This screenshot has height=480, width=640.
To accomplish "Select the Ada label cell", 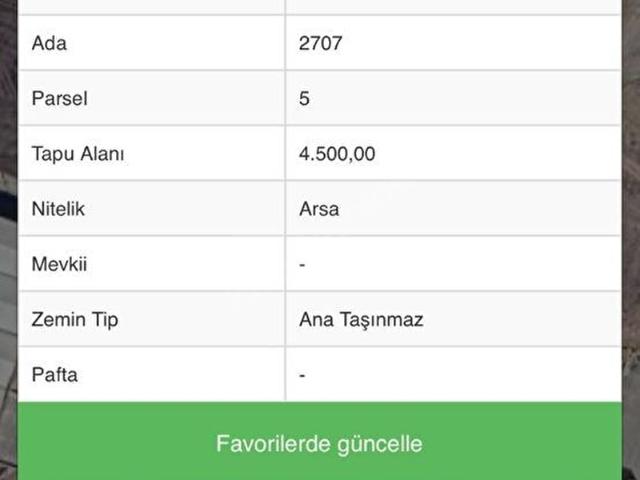I will pyautogui.click(x=150, y=43).
